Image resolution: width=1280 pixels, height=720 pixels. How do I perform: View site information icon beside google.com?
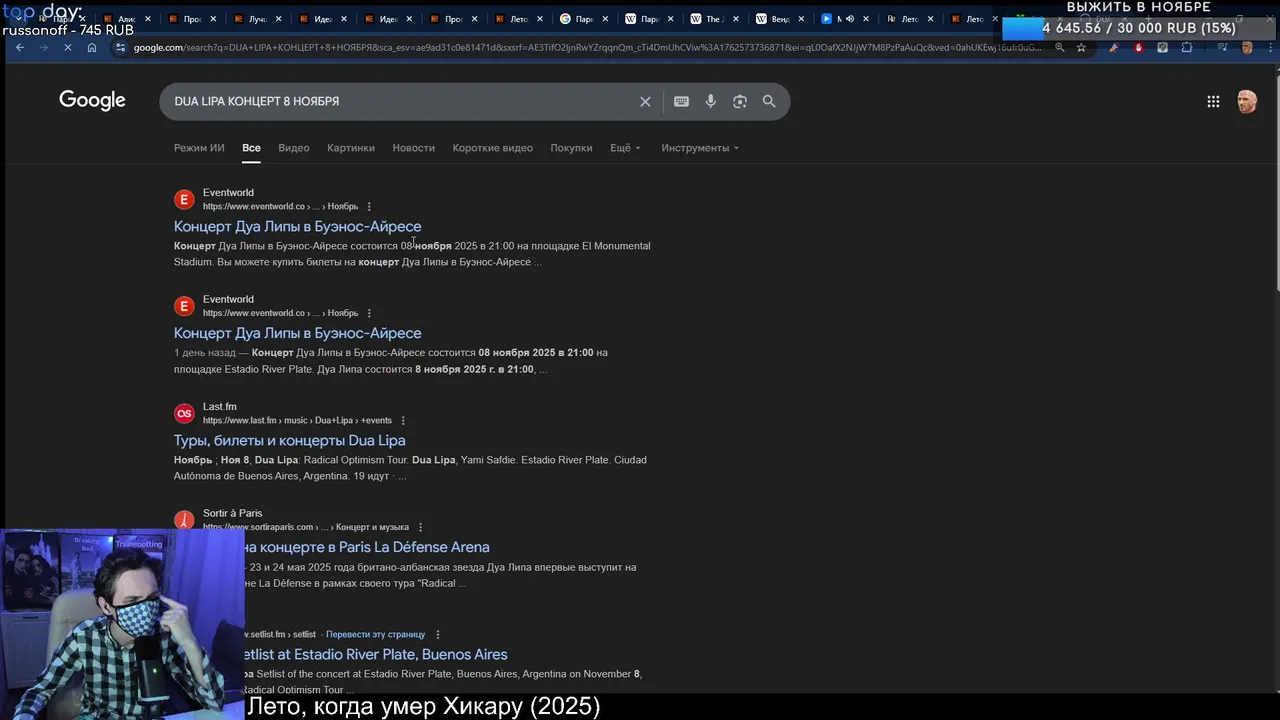point(120,47)
